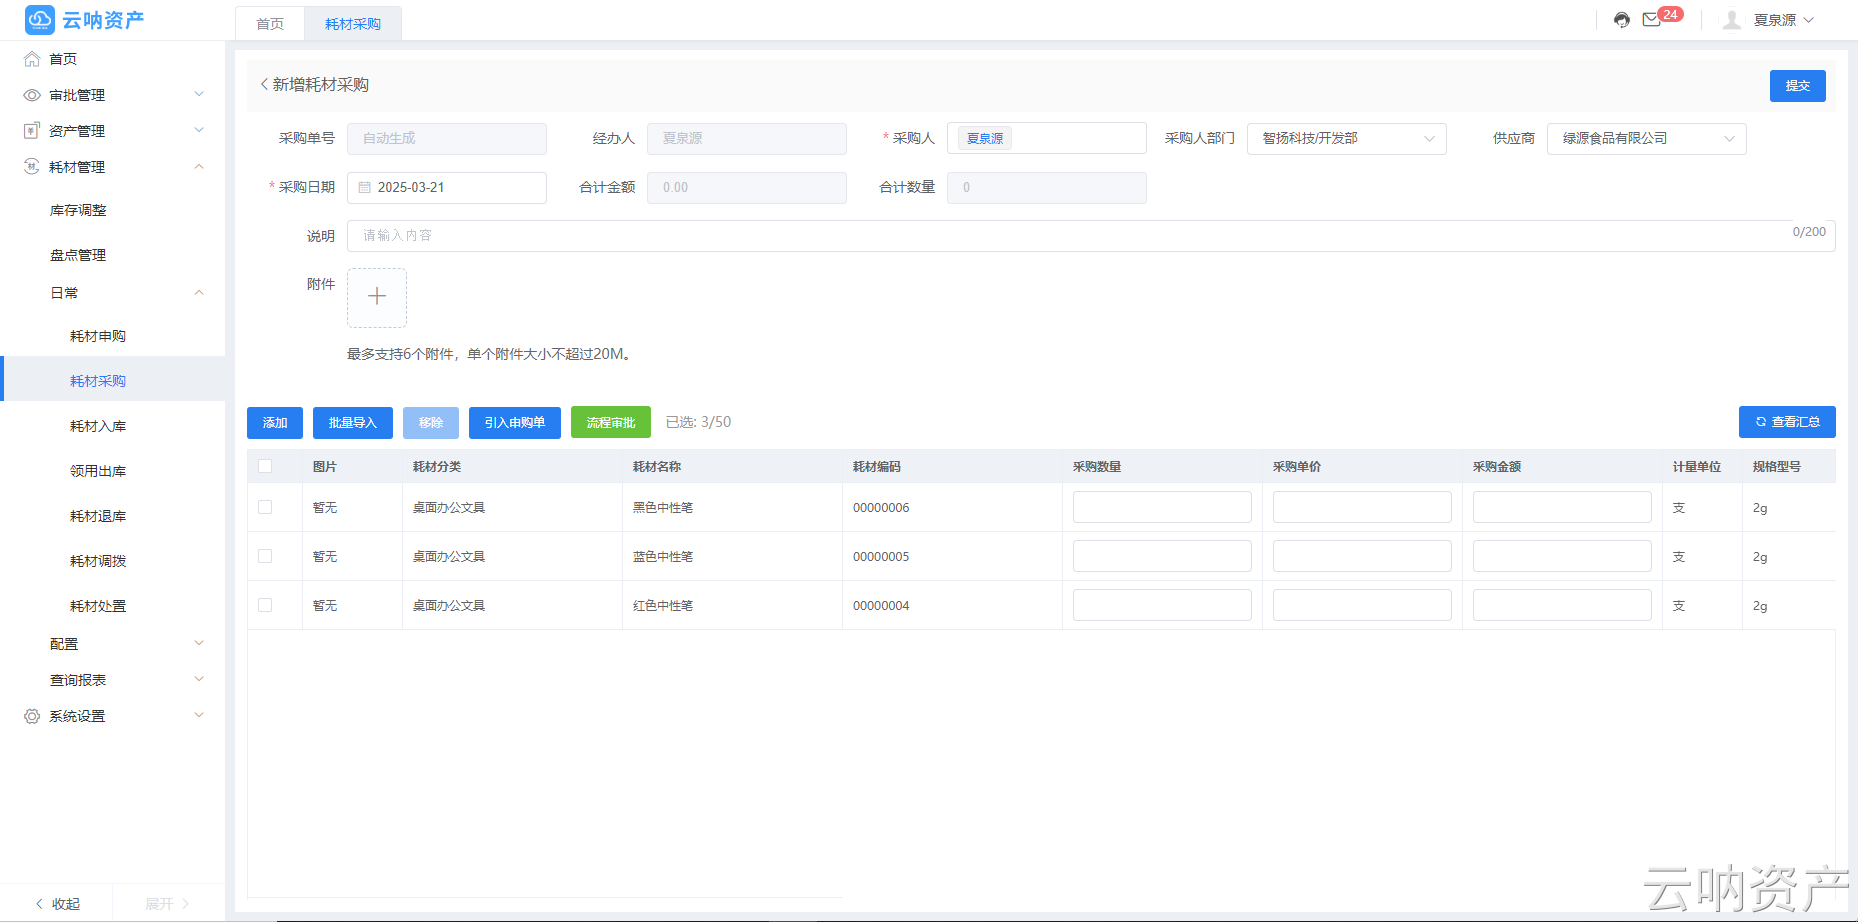This screenshot has width=1858, height=922.
Task: Check the row for 红色中性笔
Action: pos(265,605)
